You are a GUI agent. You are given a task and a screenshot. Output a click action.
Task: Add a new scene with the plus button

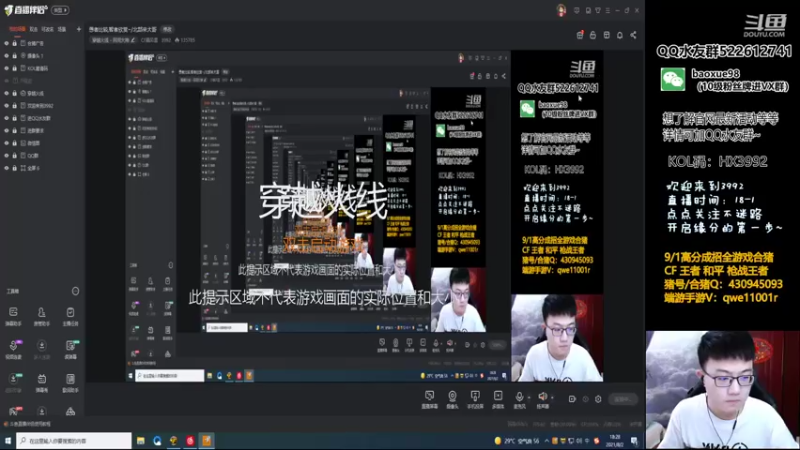point(79,29)
